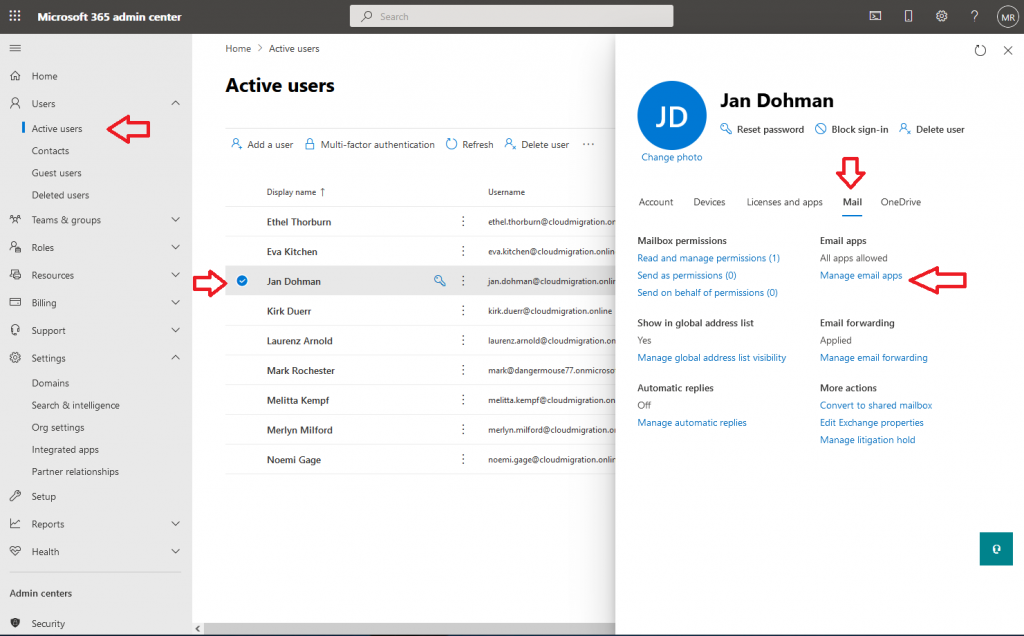Open Guest users in the sidebar
The image size is (1024, 636).
57,173
